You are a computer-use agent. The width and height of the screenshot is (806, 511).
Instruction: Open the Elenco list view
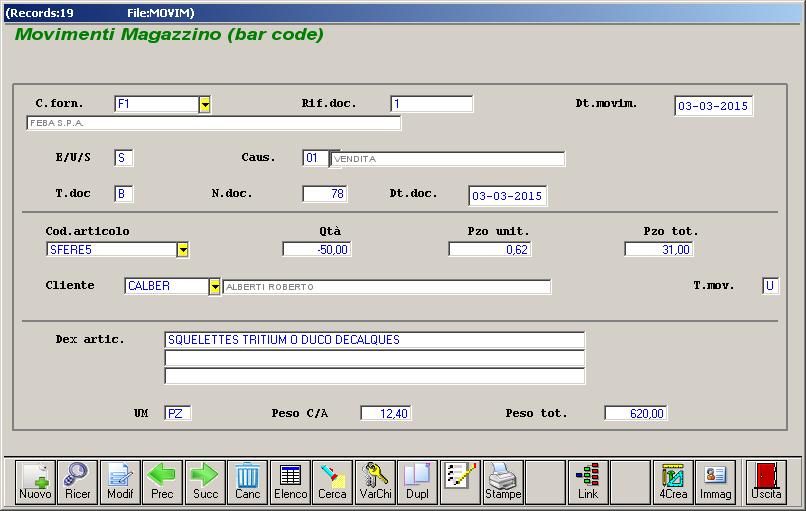290,481
